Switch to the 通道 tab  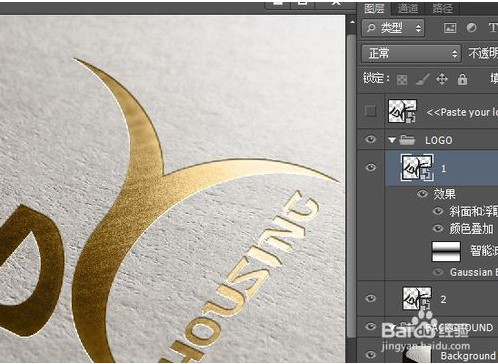(407, 8)
